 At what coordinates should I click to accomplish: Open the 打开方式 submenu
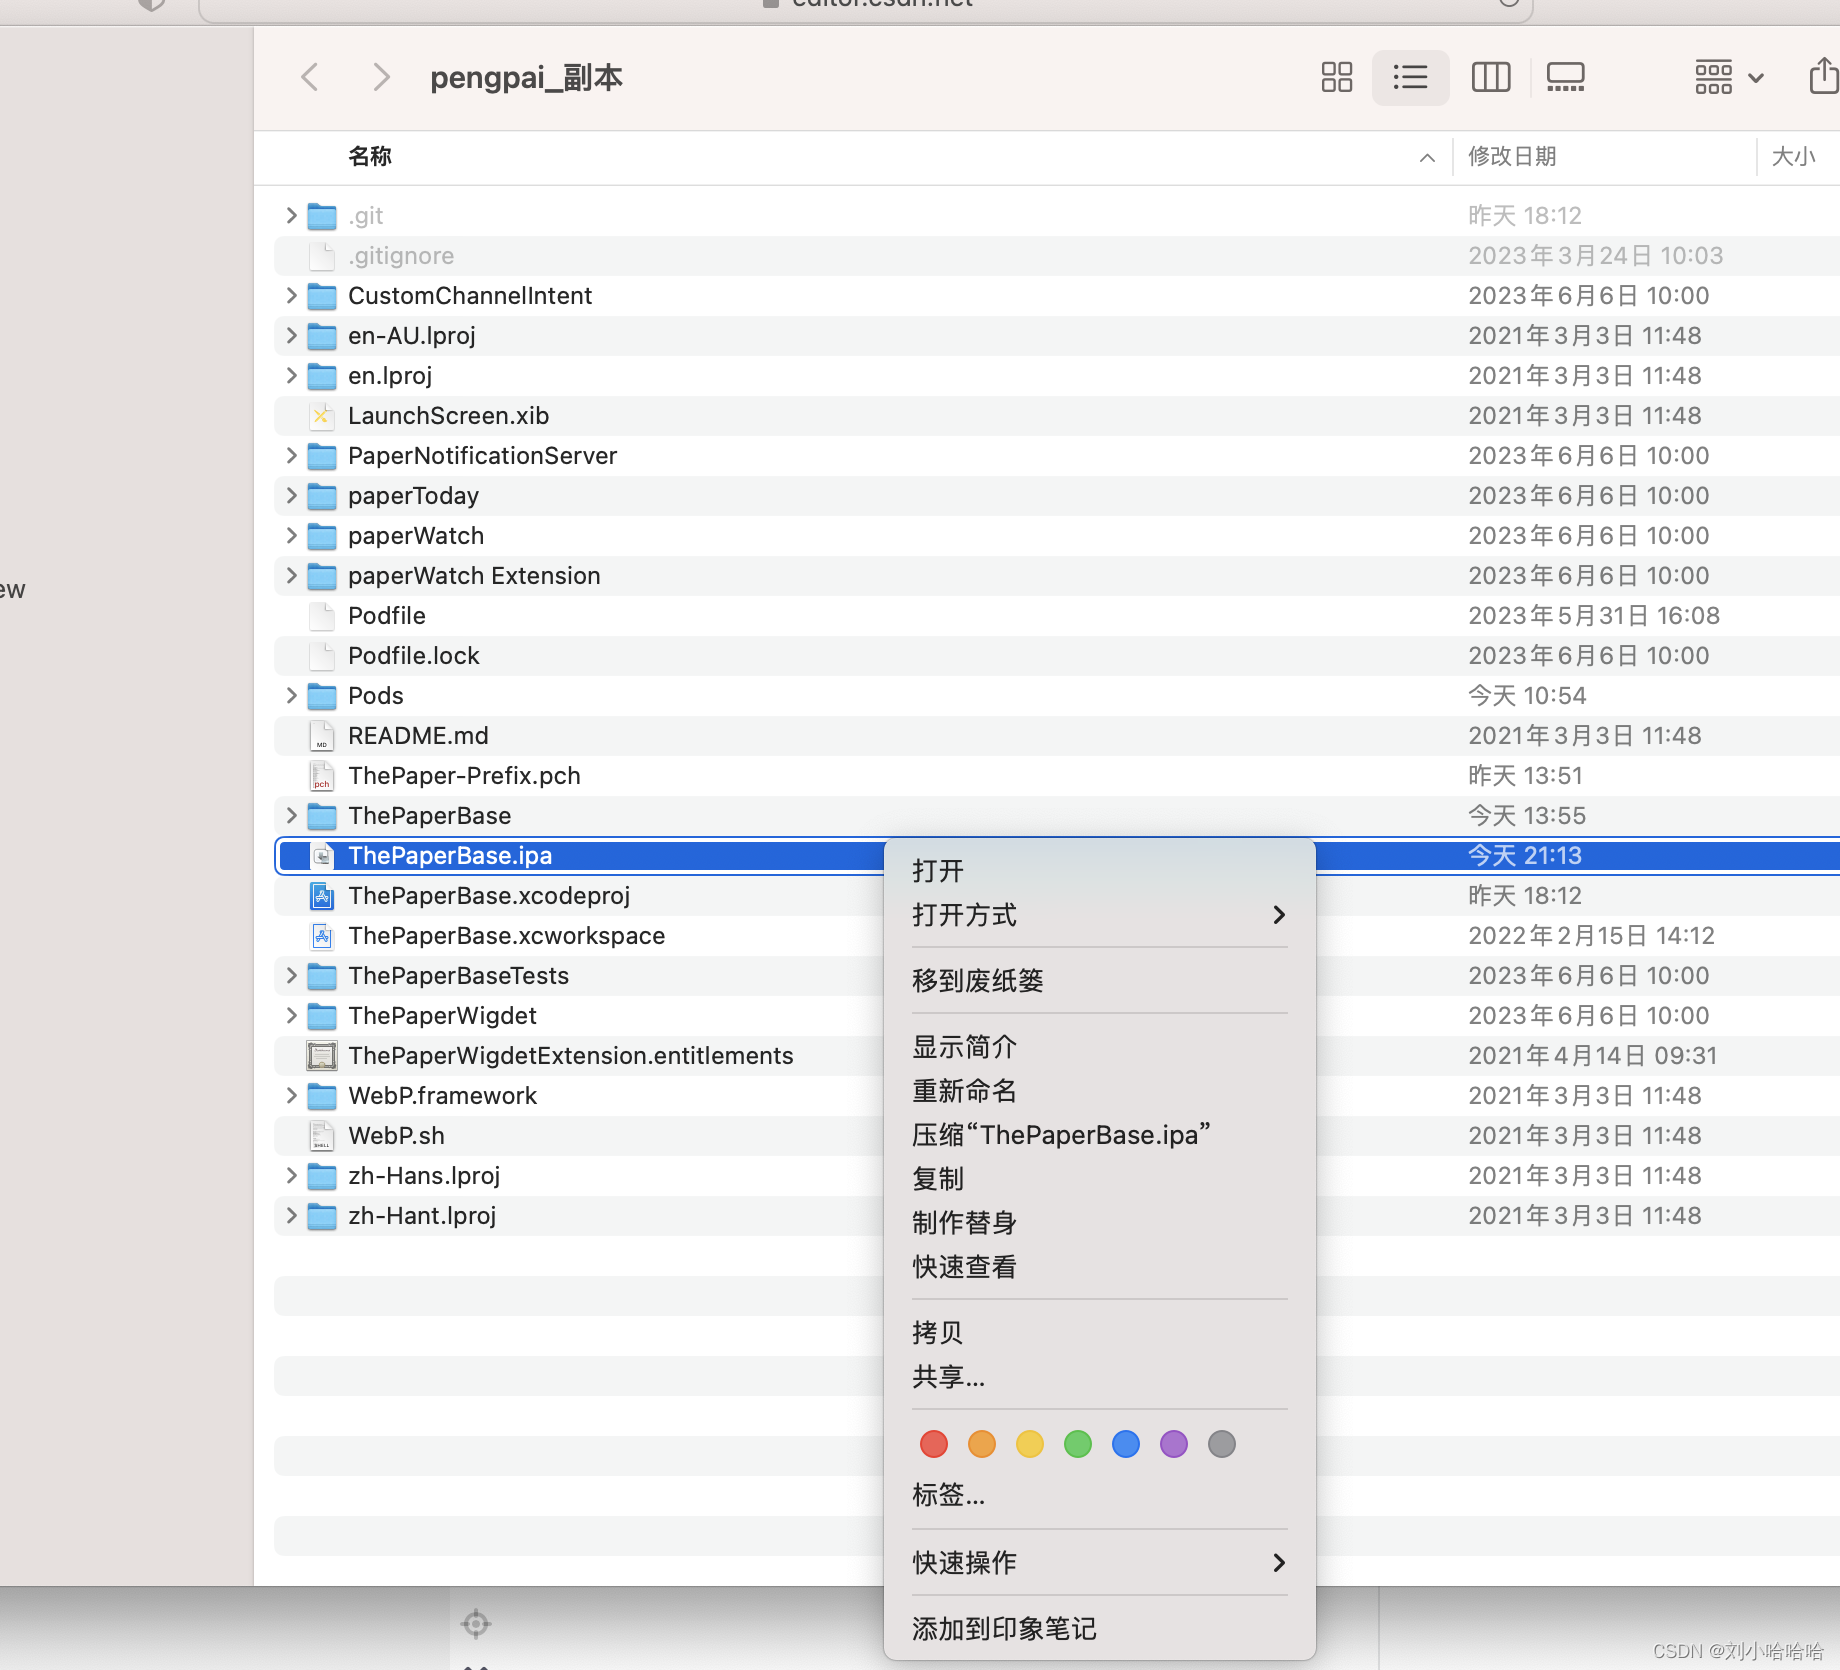point(1099,915)
